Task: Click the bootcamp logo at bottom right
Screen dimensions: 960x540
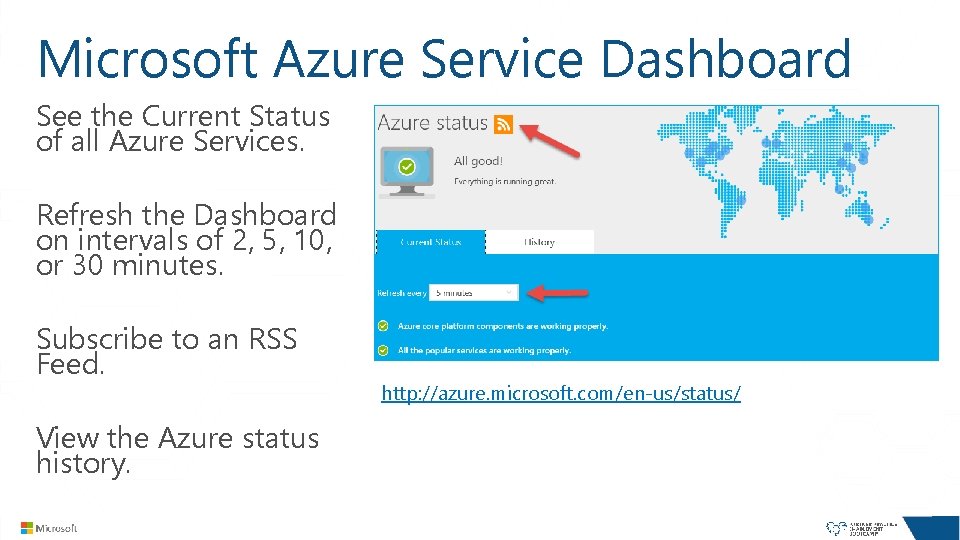Action: 862,527
